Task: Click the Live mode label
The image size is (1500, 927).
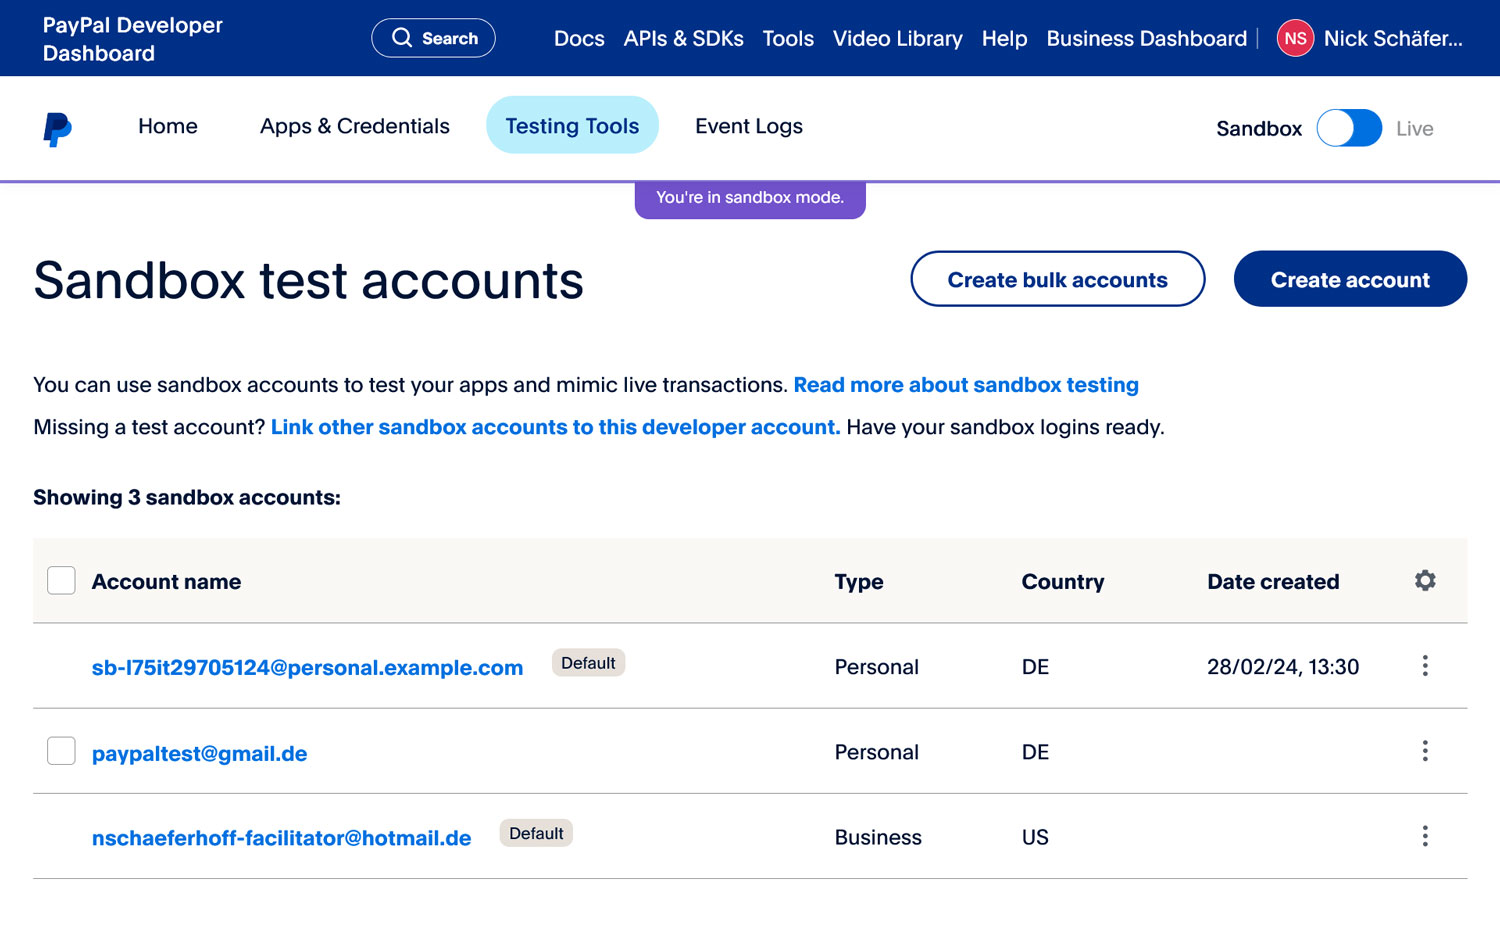Action: point(1414,129)
